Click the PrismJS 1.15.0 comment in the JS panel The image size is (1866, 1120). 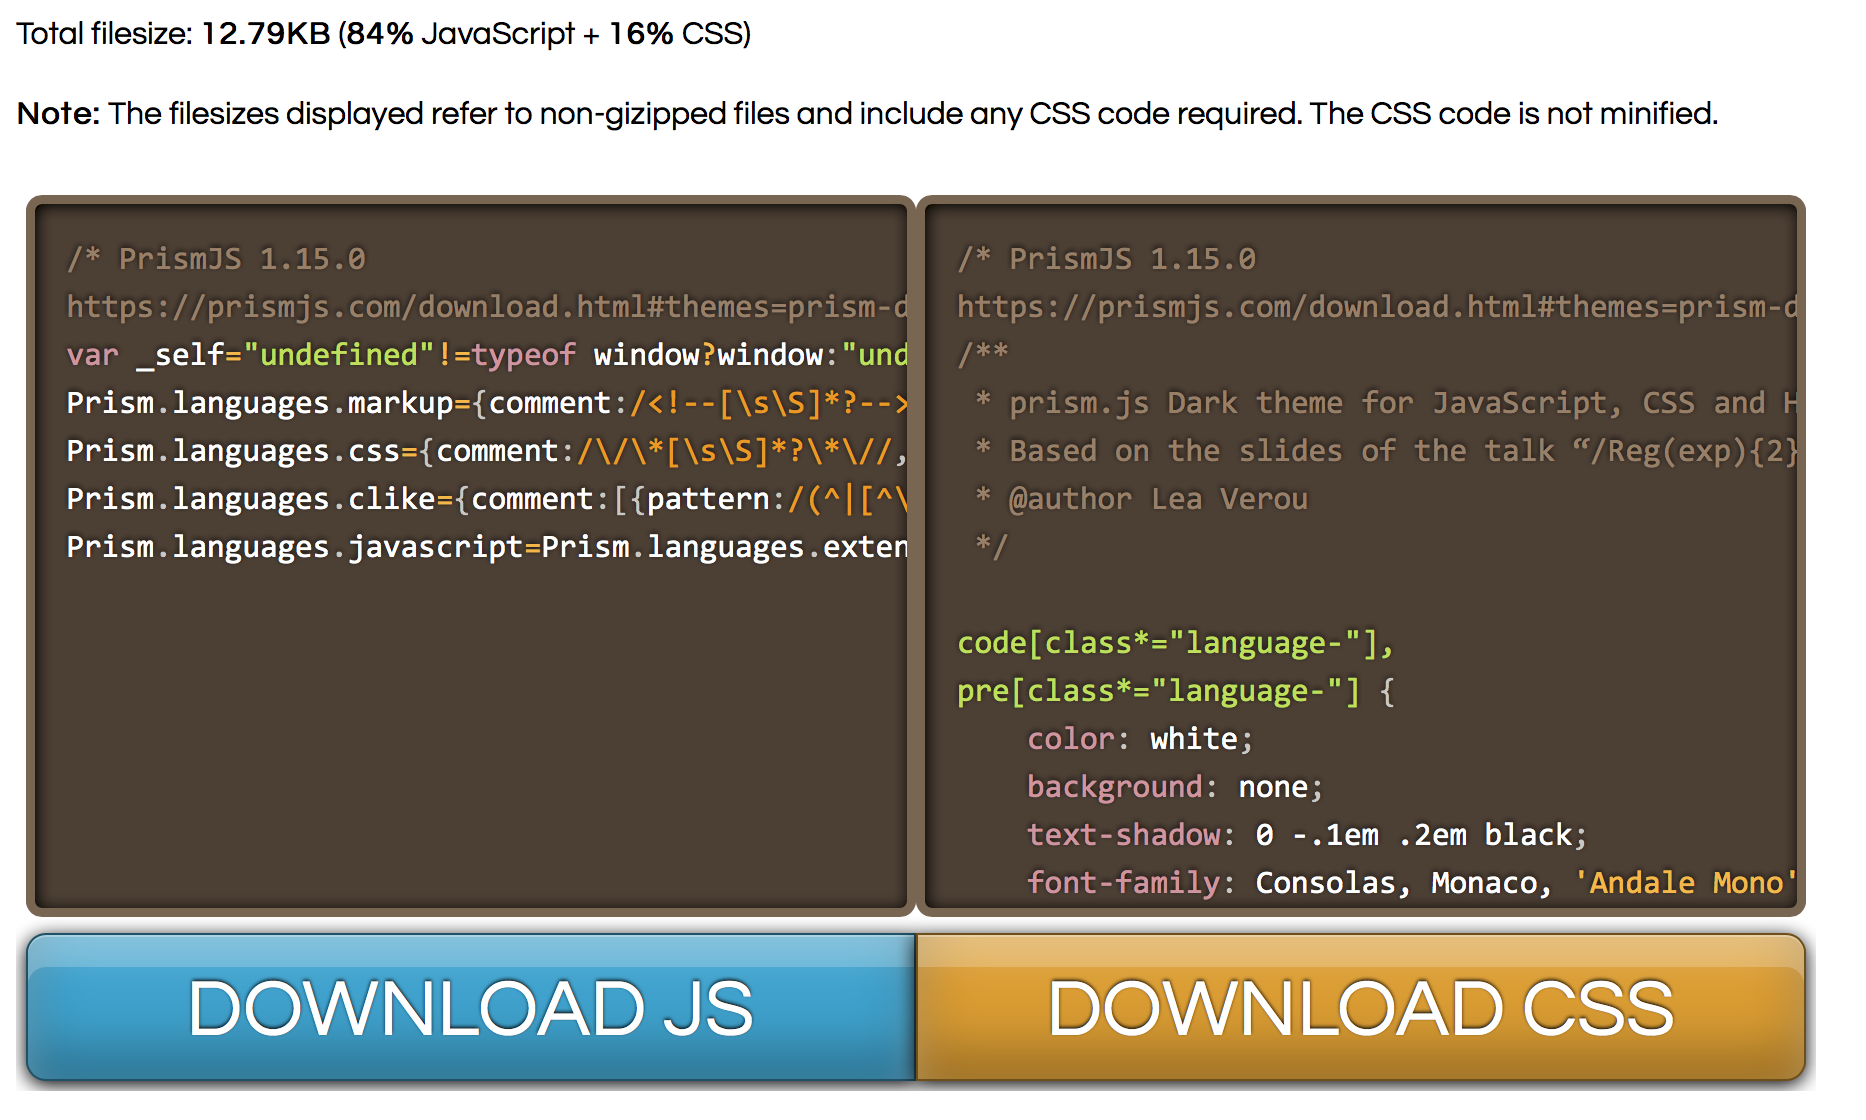click(216, 259)
